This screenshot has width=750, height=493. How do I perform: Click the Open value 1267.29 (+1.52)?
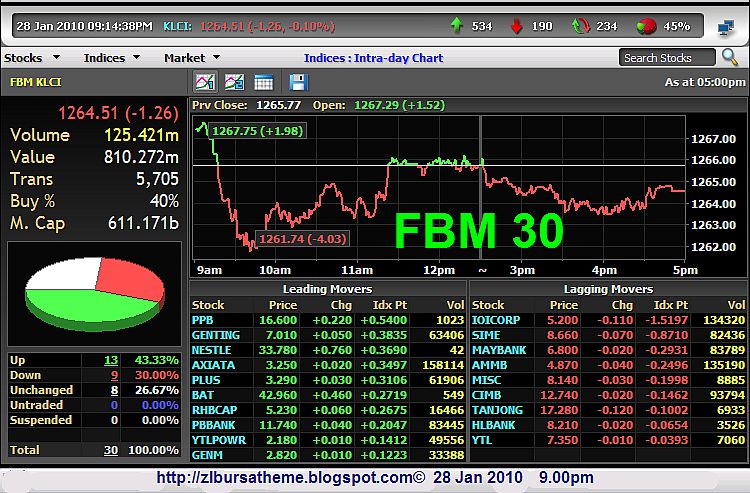(399, 105)
